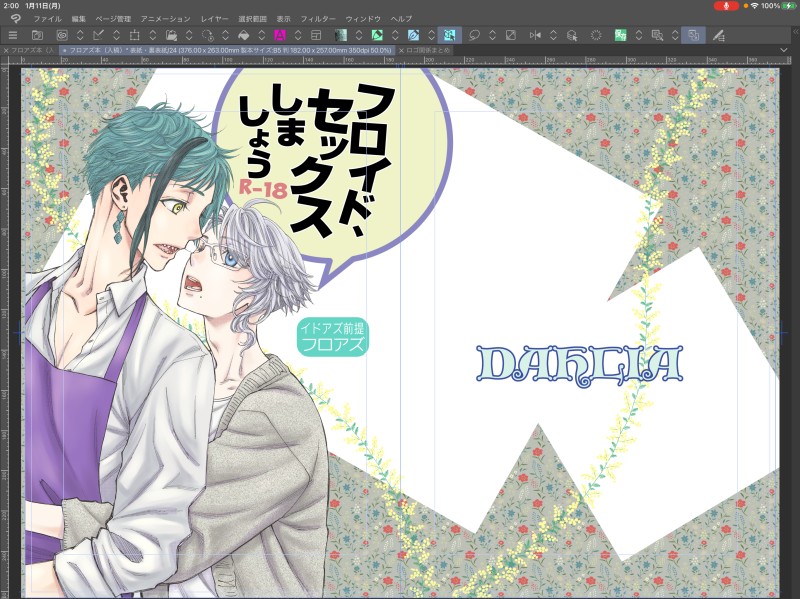Open the 編集 menu
The height and width of the screenshot is (599, 800).
(x=79, y=19)
